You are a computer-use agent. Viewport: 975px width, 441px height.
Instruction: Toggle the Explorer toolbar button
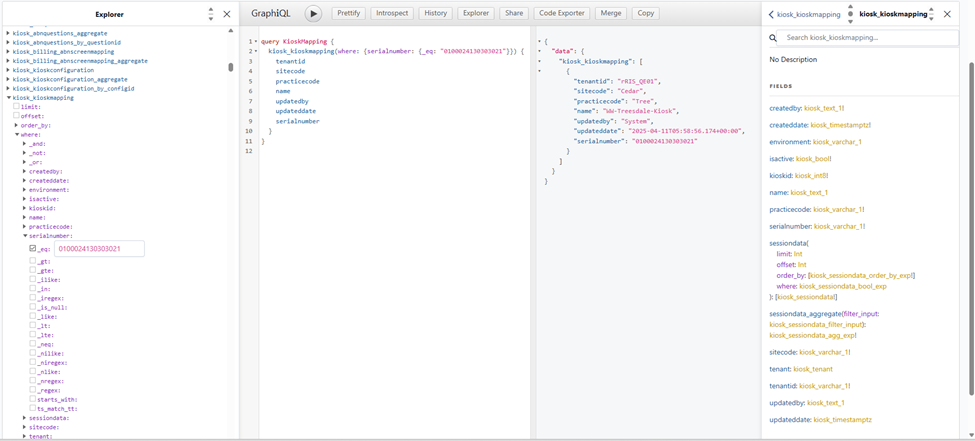click(475, 13)
